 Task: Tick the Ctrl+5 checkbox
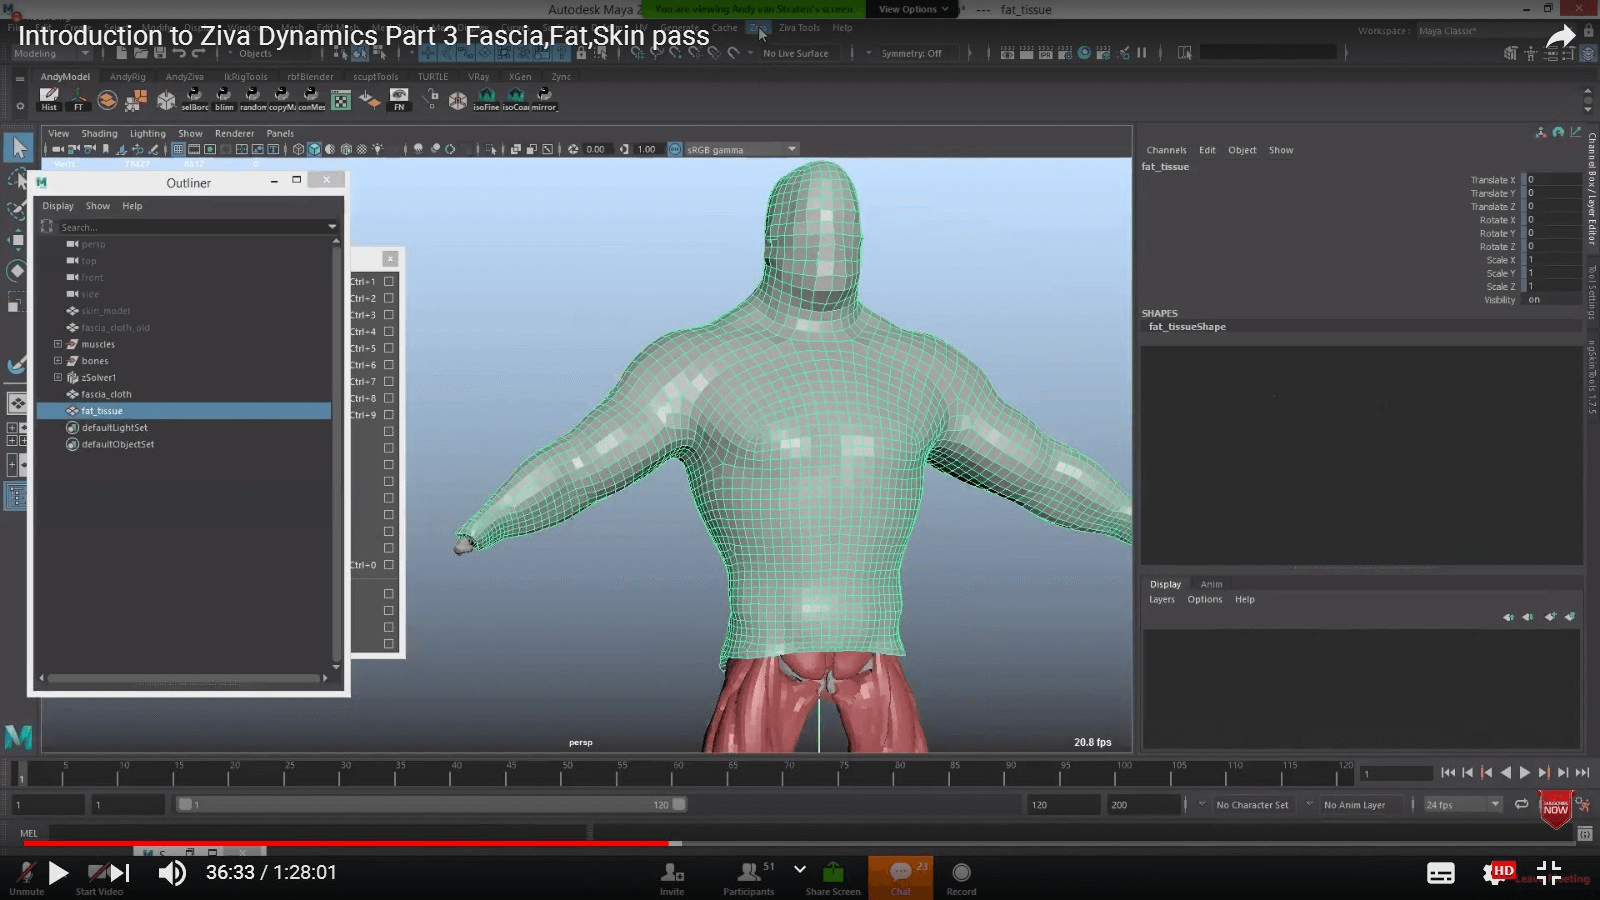(389, 348)
